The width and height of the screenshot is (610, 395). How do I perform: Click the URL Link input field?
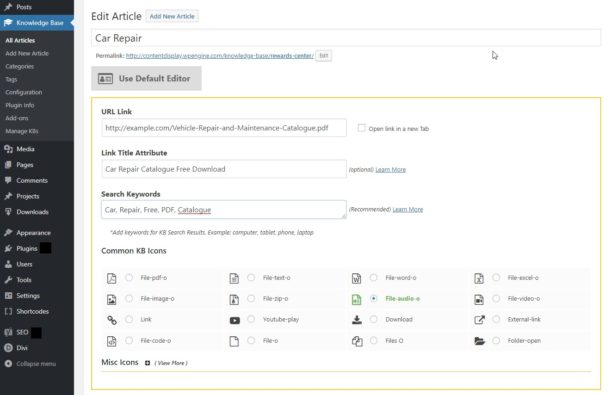(x=224, y=128)
